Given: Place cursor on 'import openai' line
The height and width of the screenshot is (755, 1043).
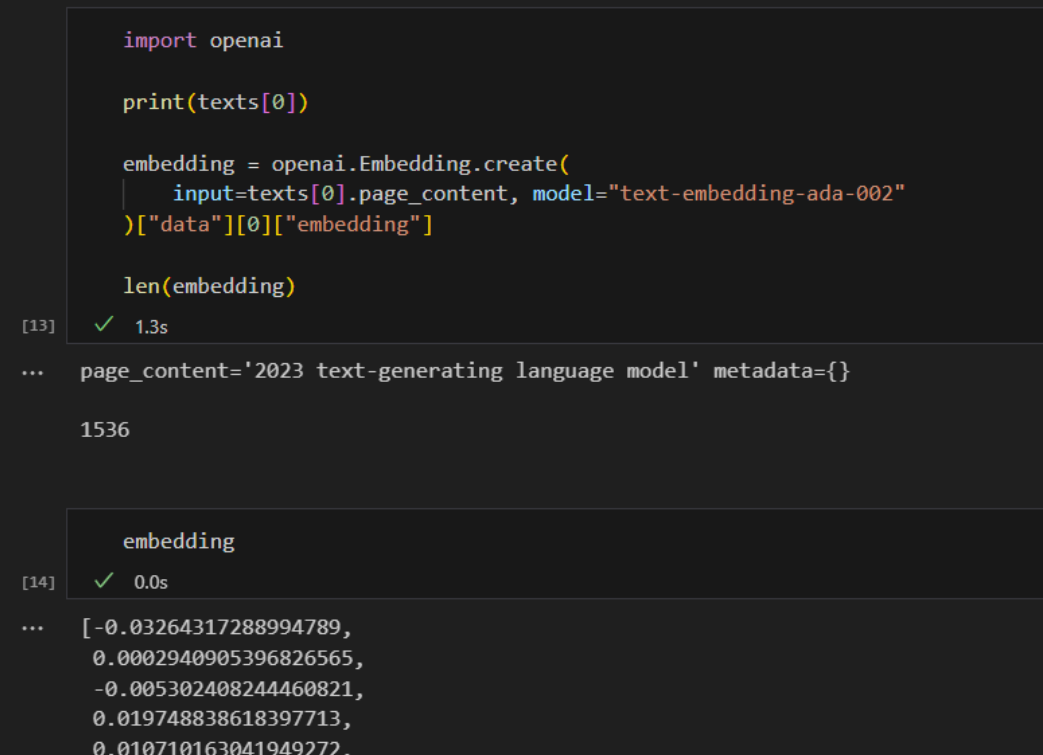Looking at the screenshot, I should tap(203, 41).
